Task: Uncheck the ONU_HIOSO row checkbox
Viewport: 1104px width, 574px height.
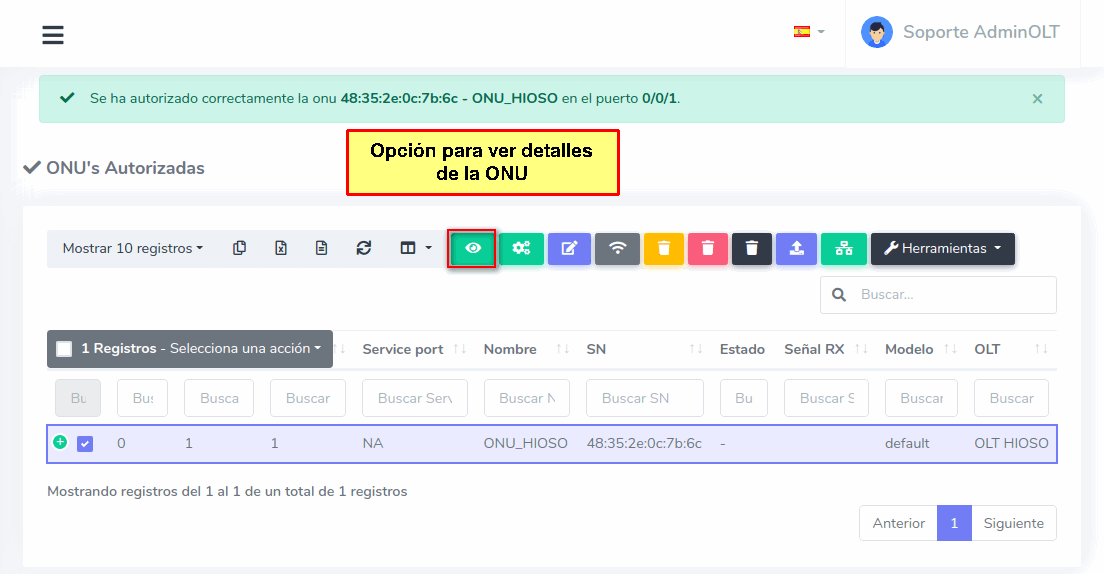Action: point(85,443)
